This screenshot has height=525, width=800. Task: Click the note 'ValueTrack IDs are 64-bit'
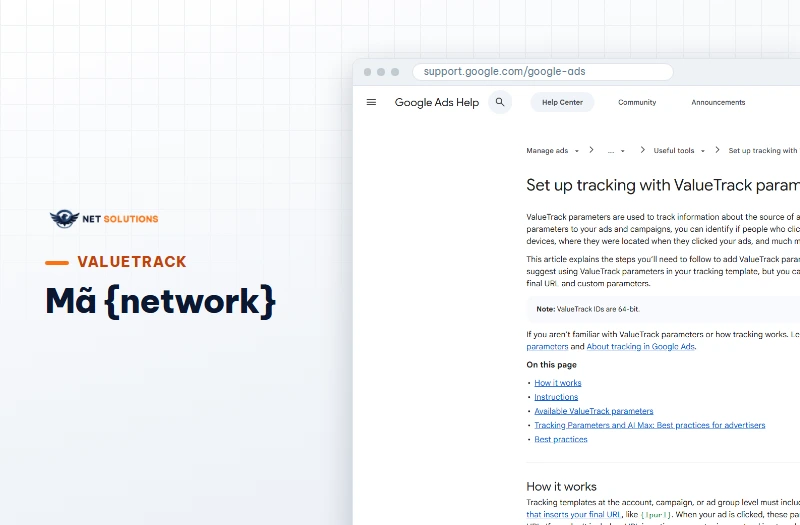click(588, 309)
